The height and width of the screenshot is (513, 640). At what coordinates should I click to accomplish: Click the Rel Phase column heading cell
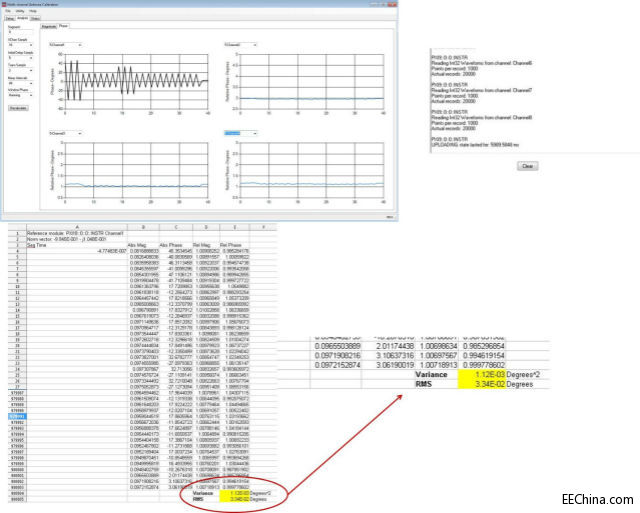(x=235, y=245)
